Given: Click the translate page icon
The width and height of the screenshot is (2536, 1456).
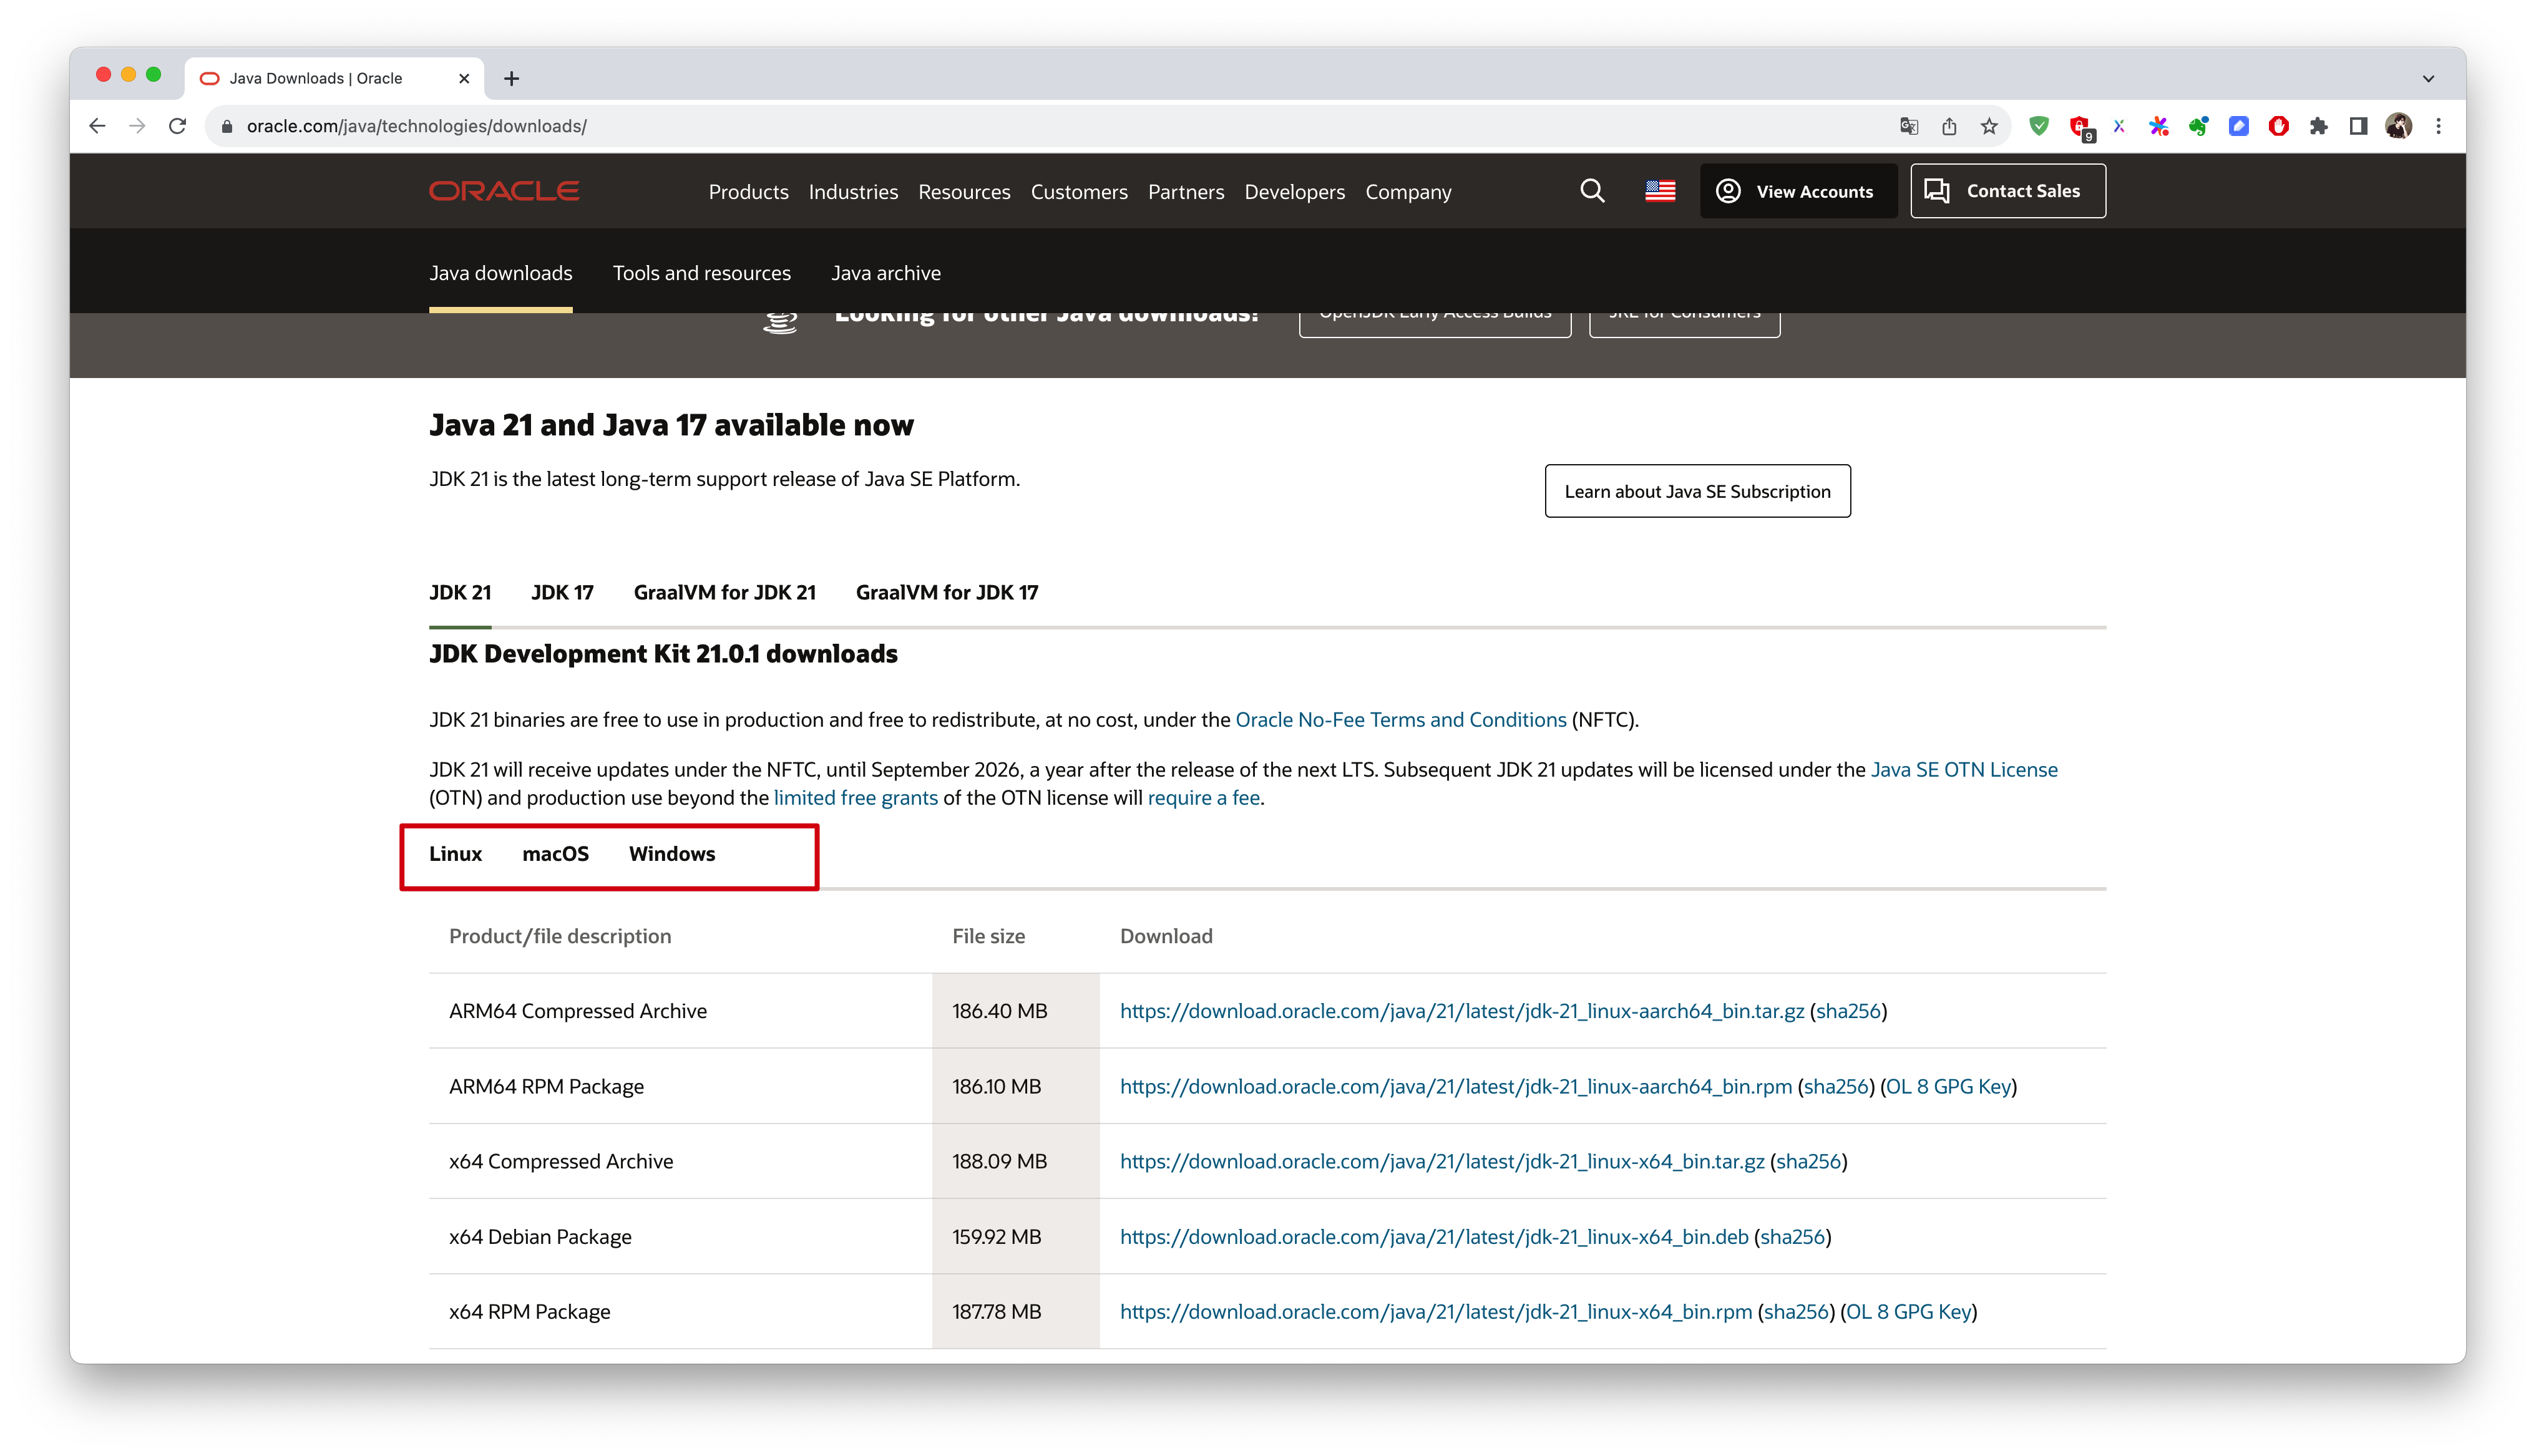Looking at the screenshot, I should click(x=1909, y=126).
